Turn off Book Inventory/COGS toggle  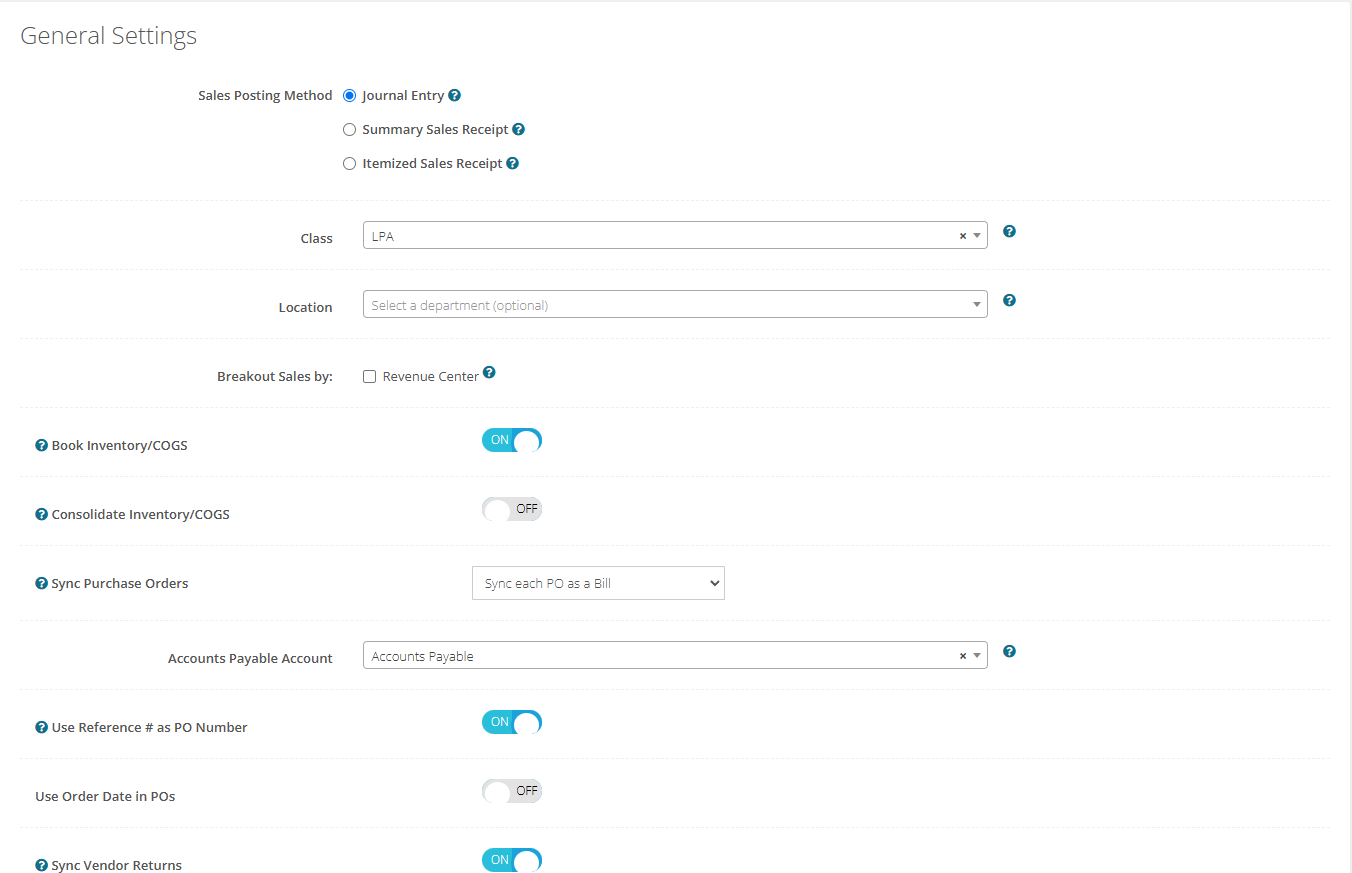coord(512,440)
